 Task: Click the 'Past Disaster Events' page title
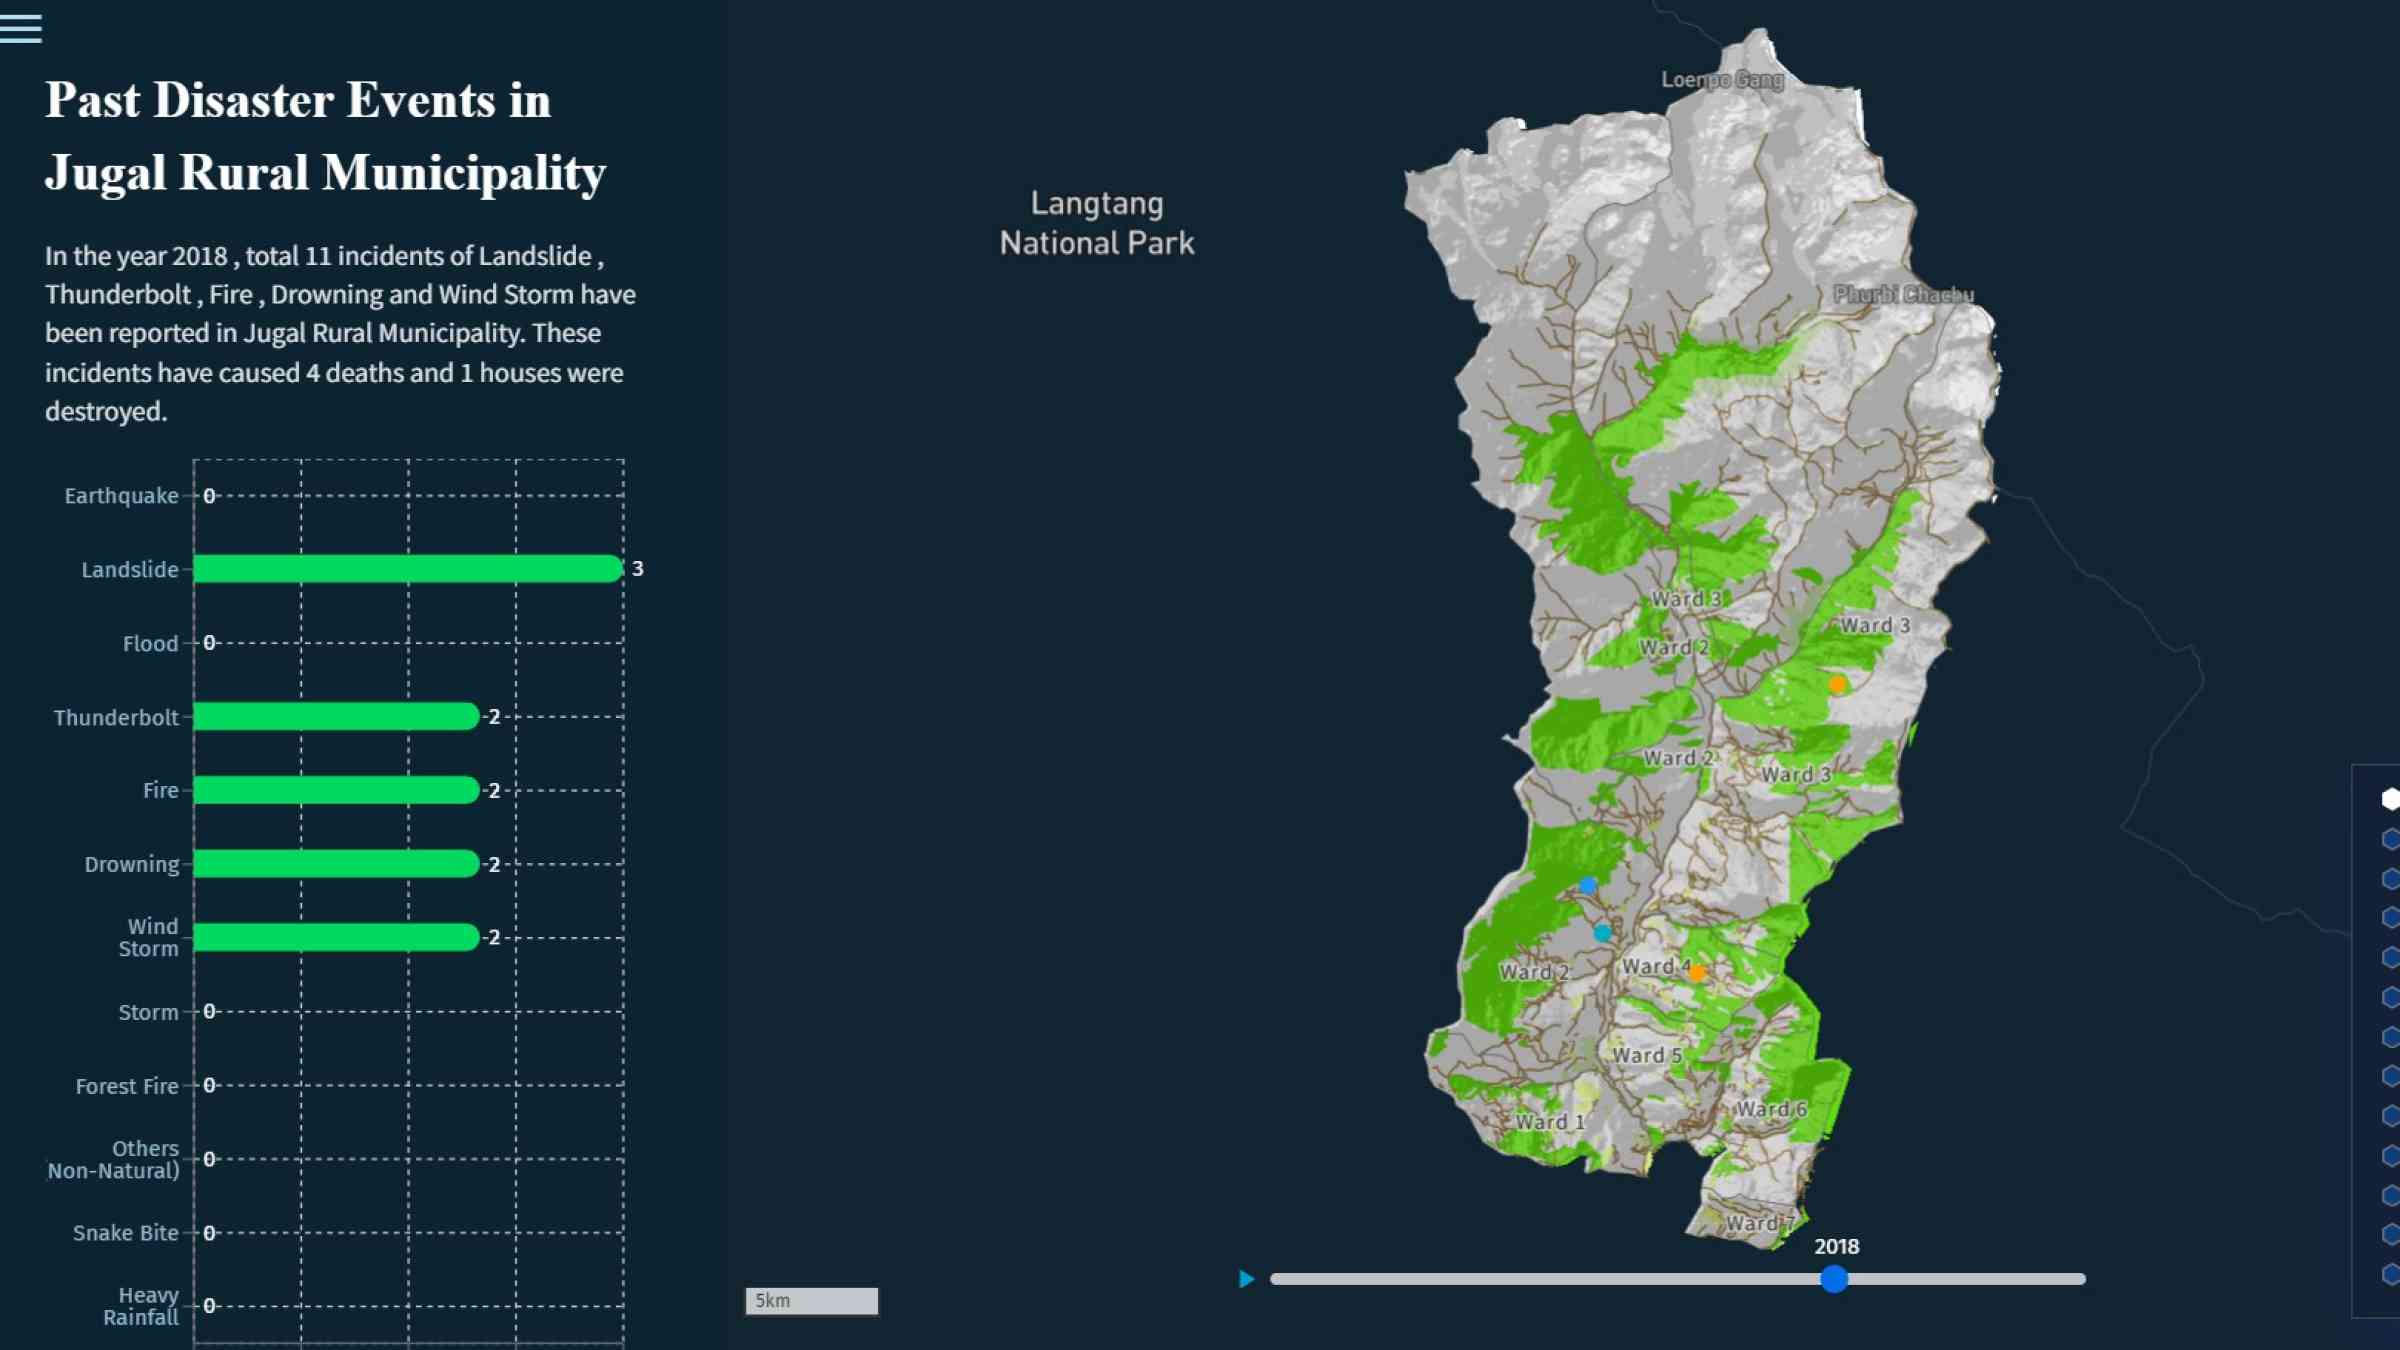325,137
